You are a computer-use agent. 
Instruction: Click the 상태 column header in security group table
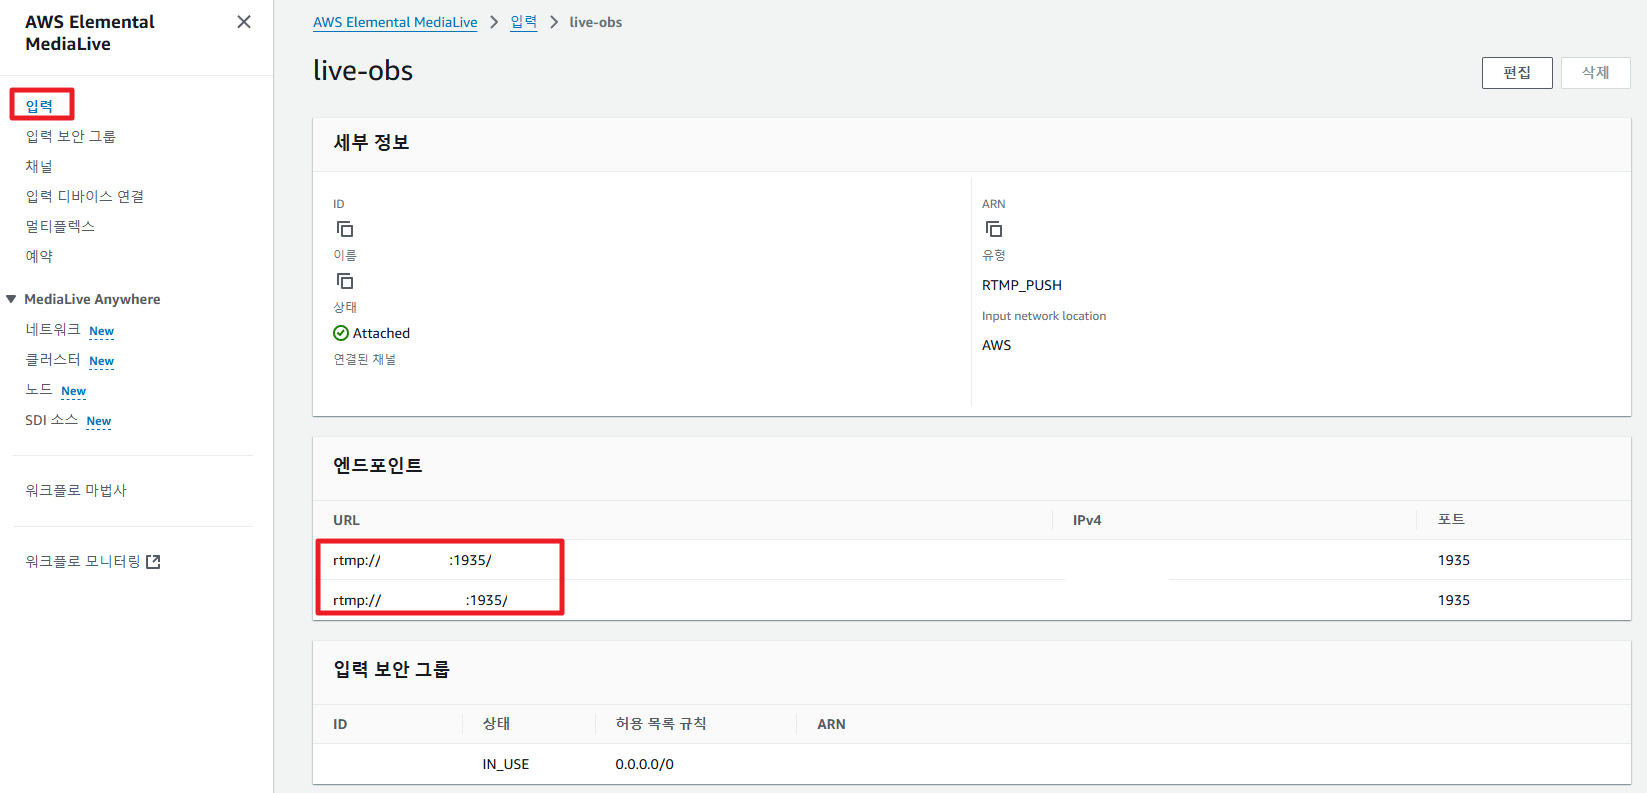(x=497, y=723)
